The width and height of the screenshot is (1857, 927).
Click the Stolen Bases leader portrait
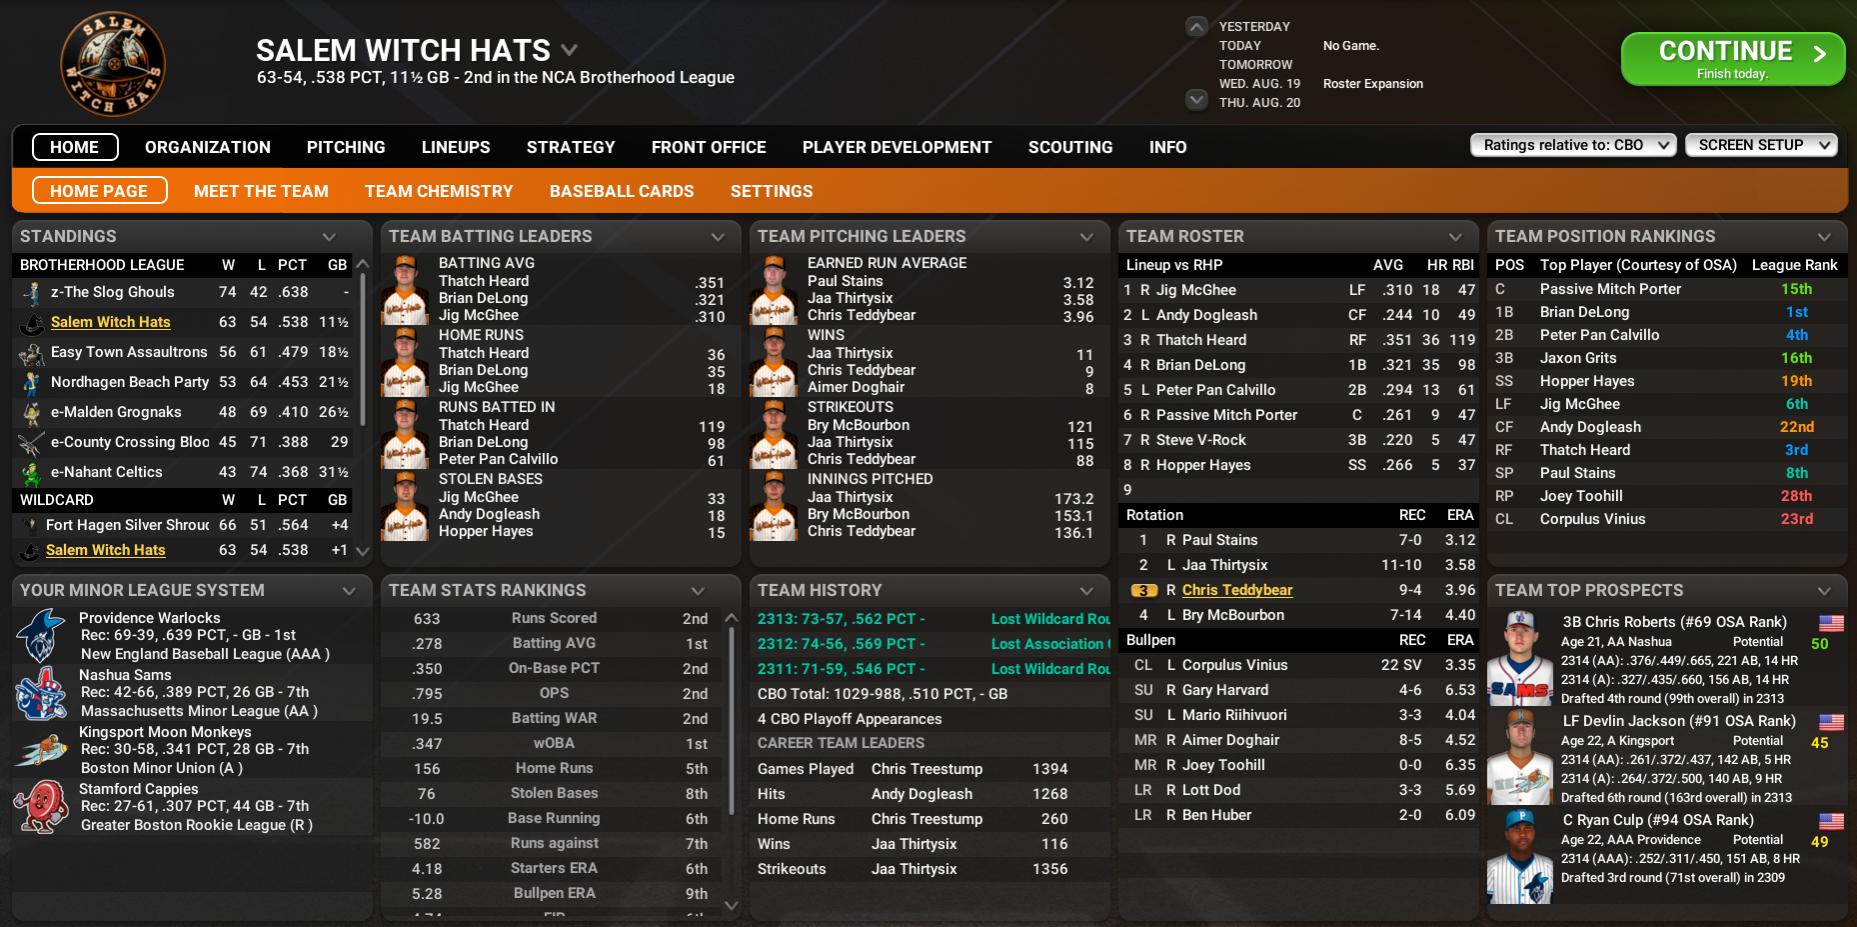point(405,506)
